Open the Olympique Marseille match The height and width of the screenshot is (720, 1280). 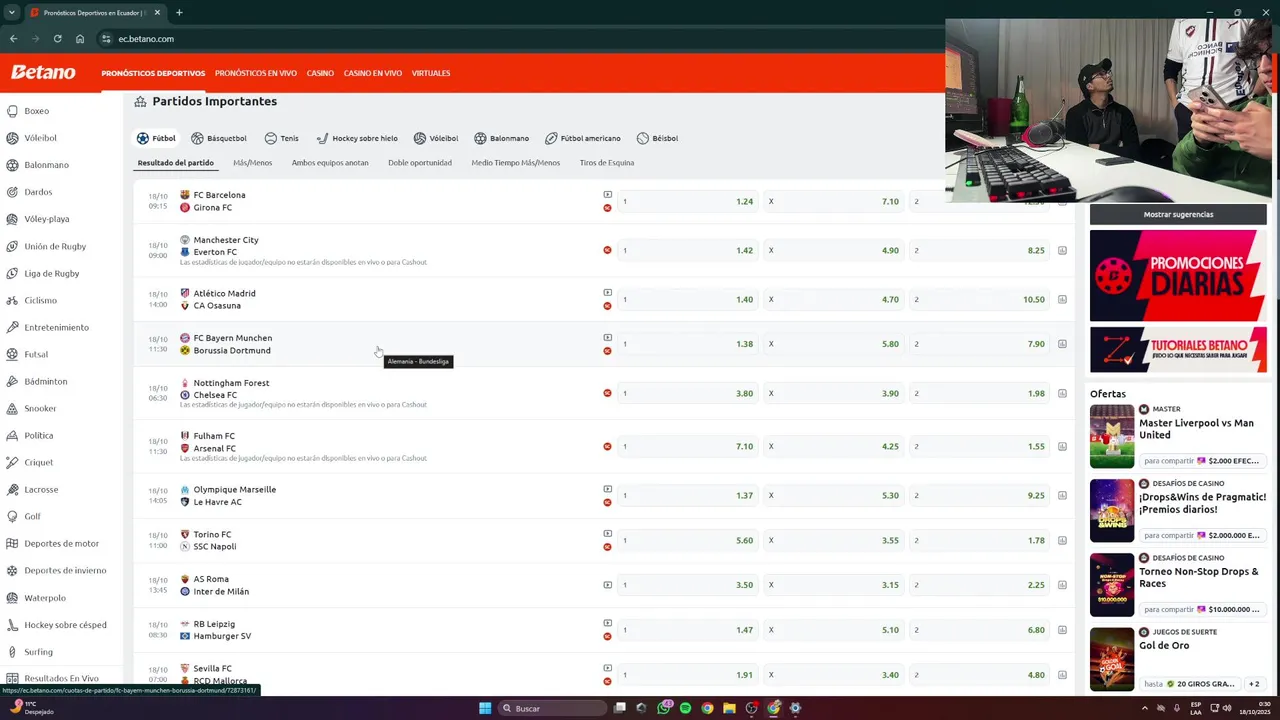click(x=234, y=496)
